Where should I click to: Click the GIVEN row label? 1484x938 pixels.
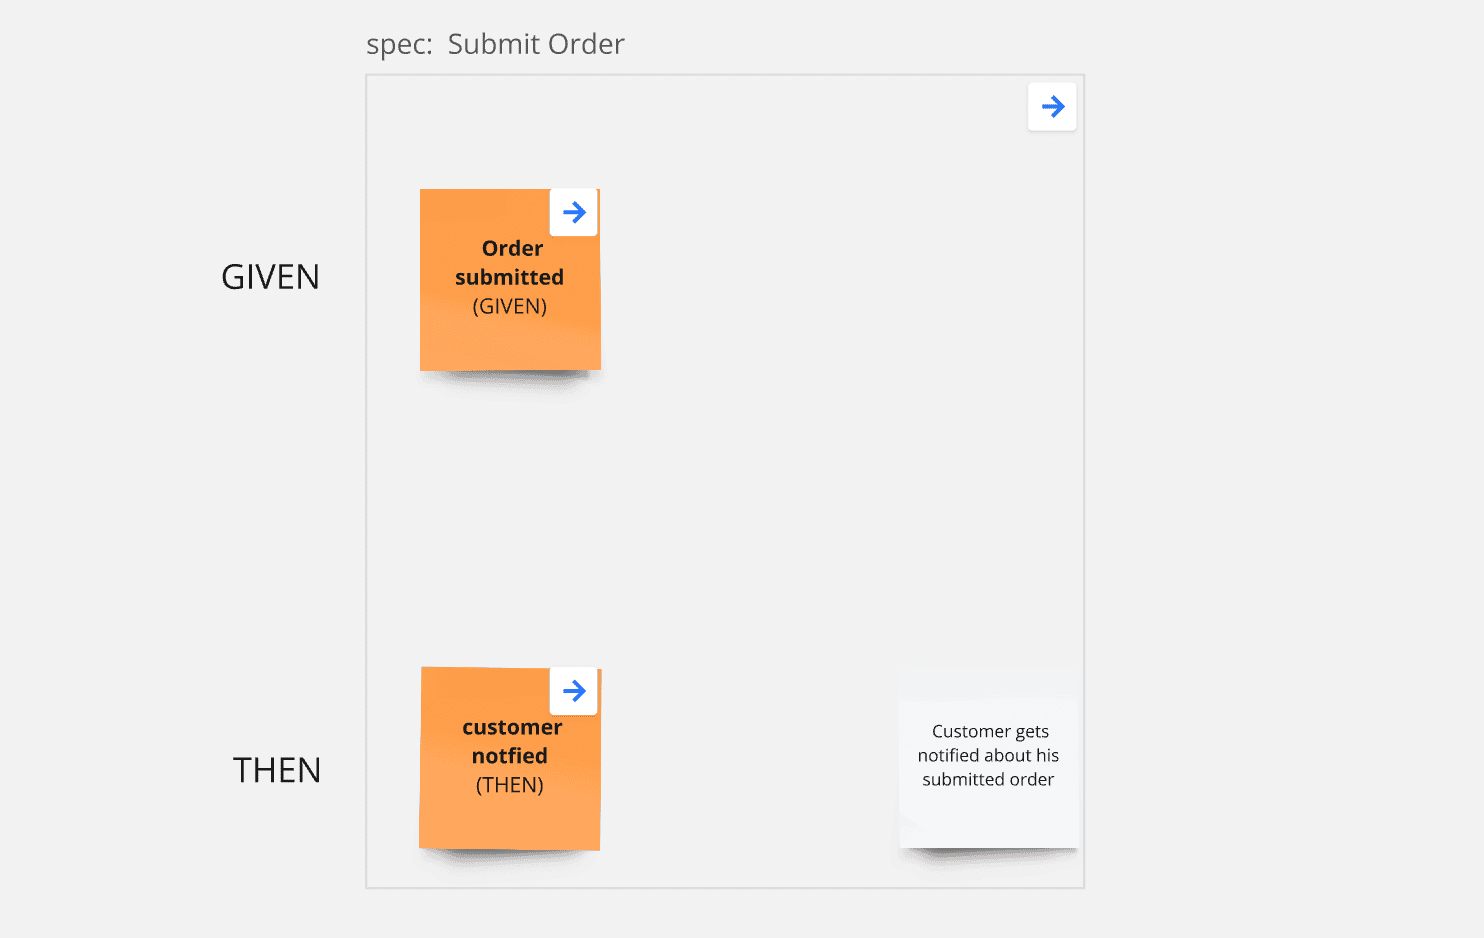pyautogui.click(x=270, y=277)
